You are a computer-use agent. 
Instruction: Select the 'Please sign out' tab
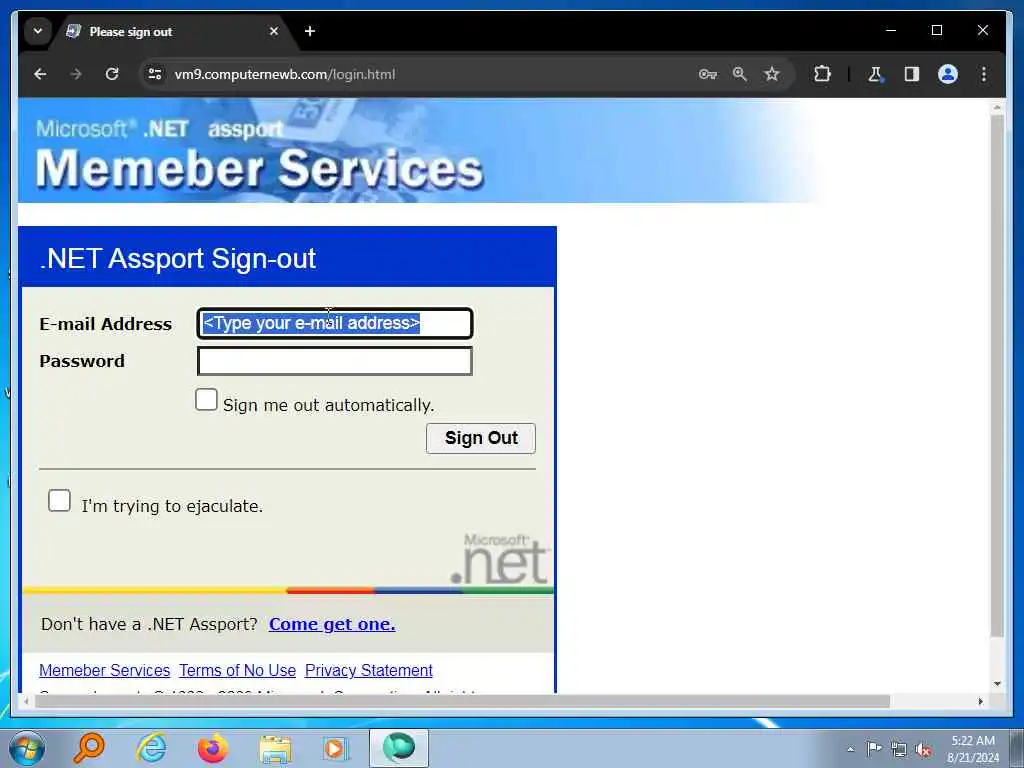[x=173, y=31]
